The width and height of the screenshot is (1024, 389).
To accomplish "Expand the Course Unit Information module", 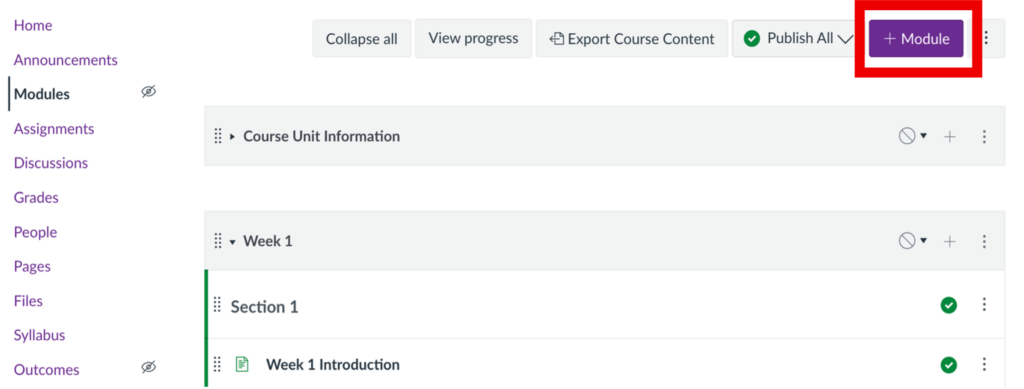I will click(x=232, y=137).
